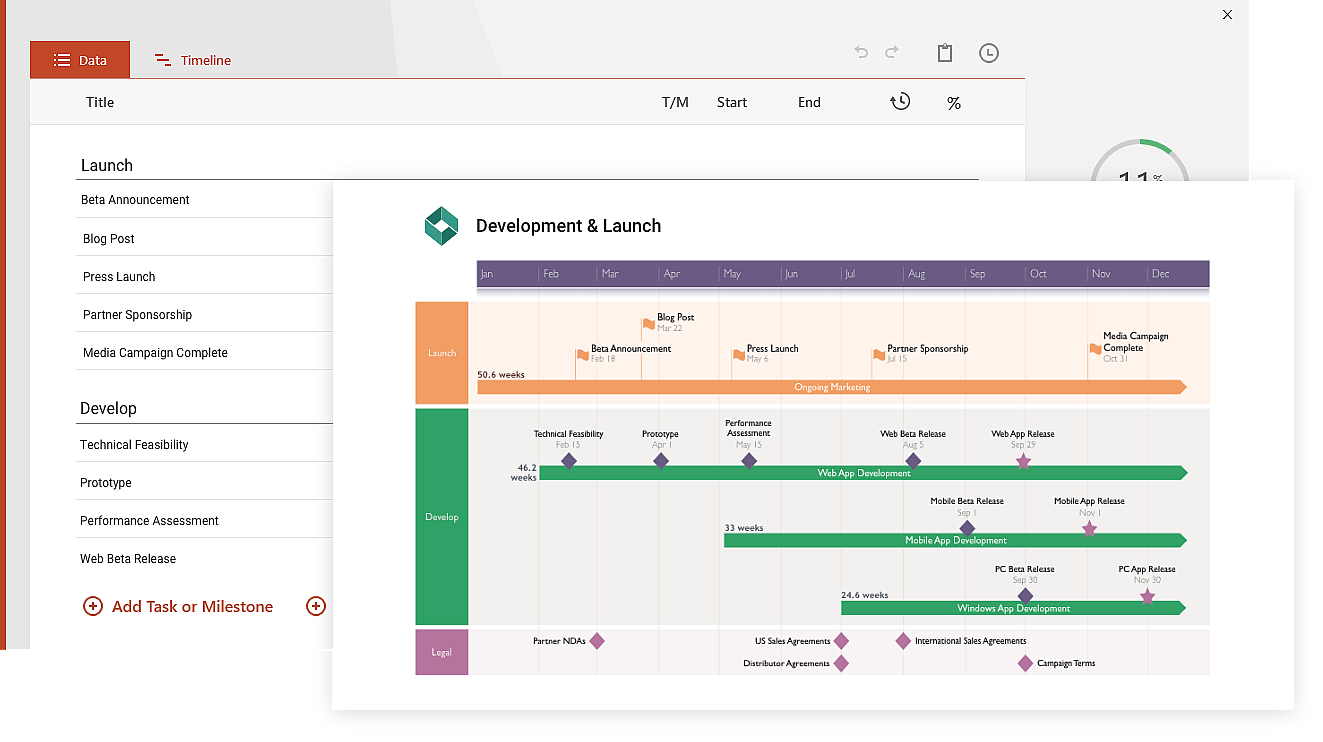The height and width of the screenshot is (742, 1323).
Task: Click the green Development & Launch logo
Action: tap(441, 226)
